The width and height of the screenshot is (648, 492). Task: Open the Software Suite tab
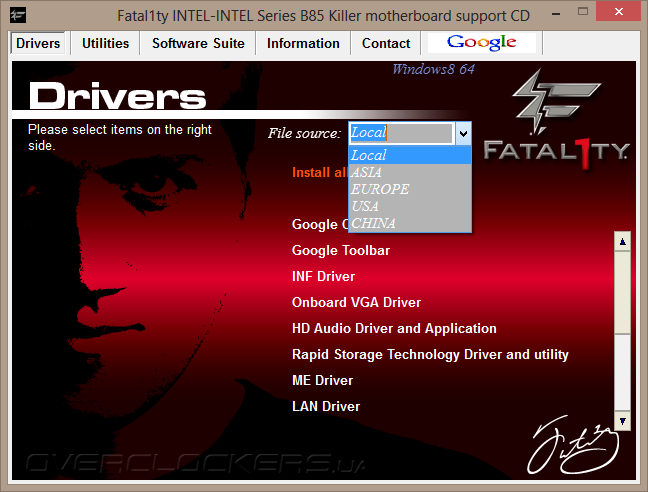click(198, 43)
